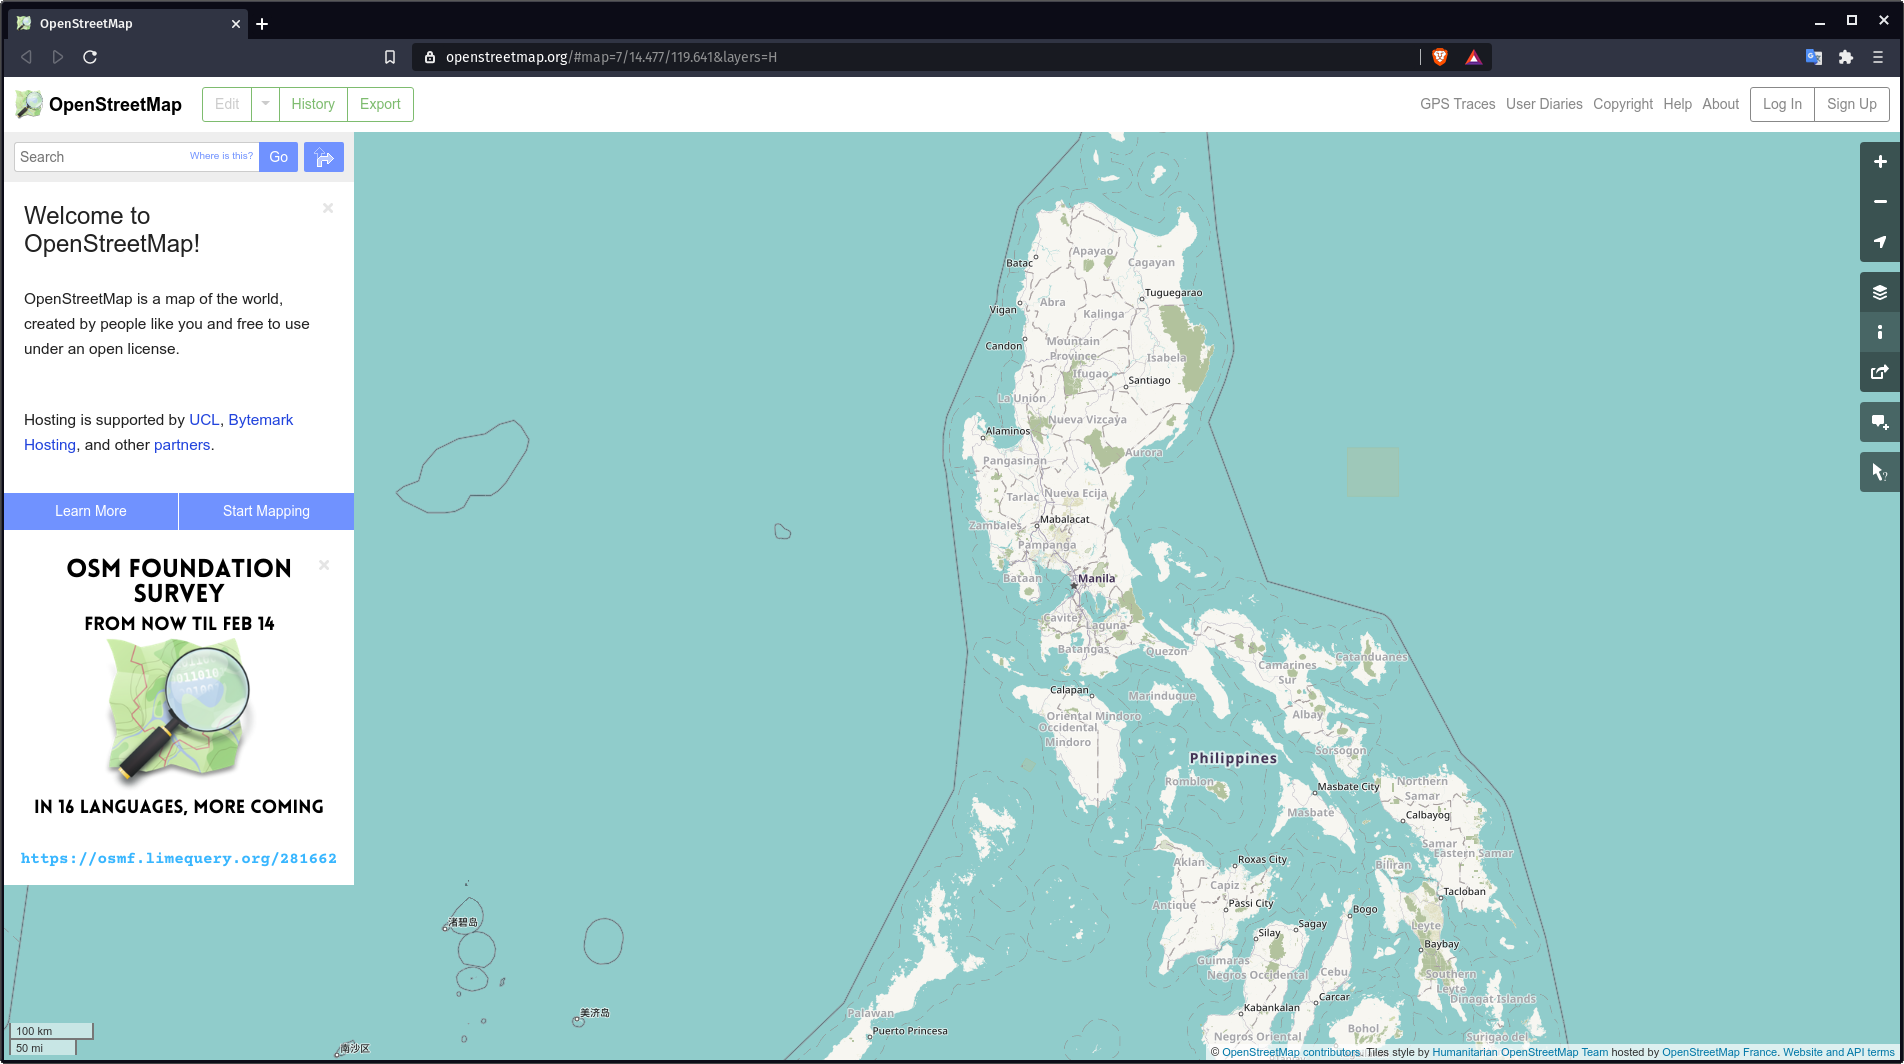Open the map key legend

click(1880, 332)
